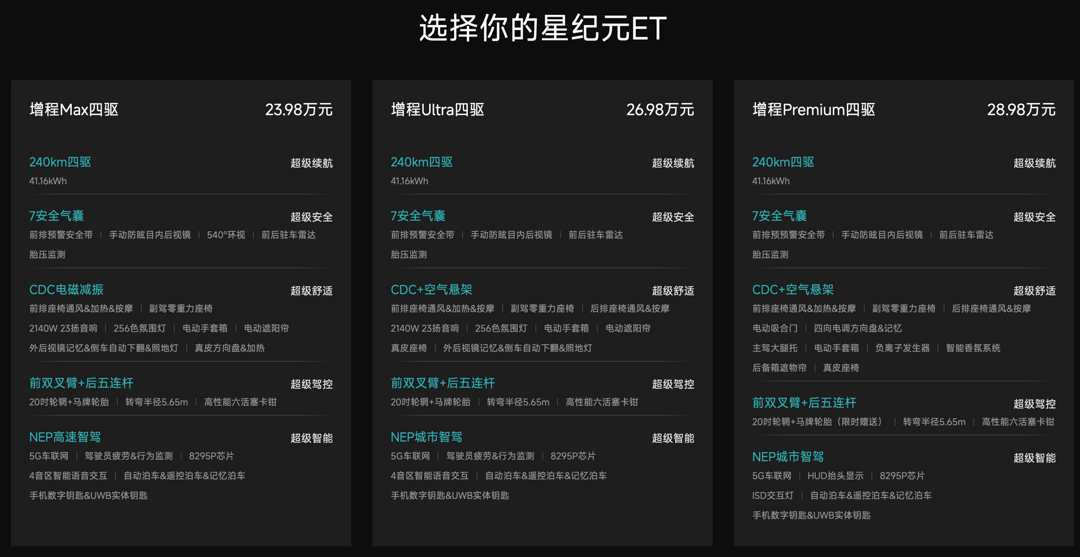Click 真皮座椅 in the Ultra card

408,348
